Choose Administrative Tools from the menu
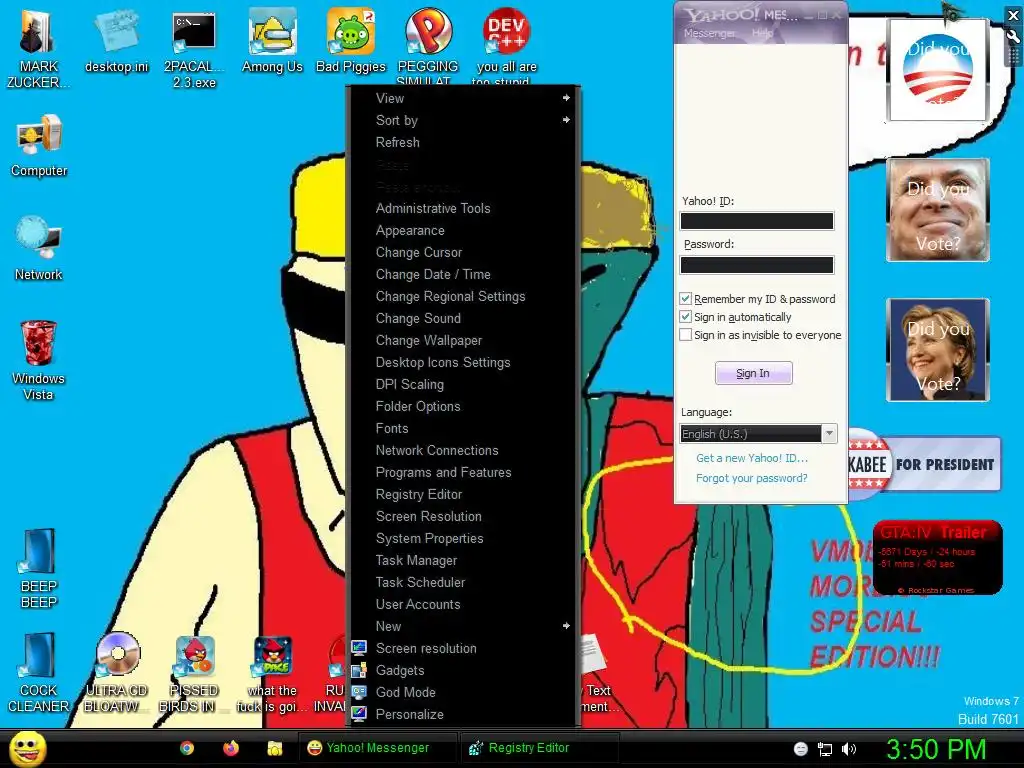Screen dimensions: 1024x768 click(464, 208)
